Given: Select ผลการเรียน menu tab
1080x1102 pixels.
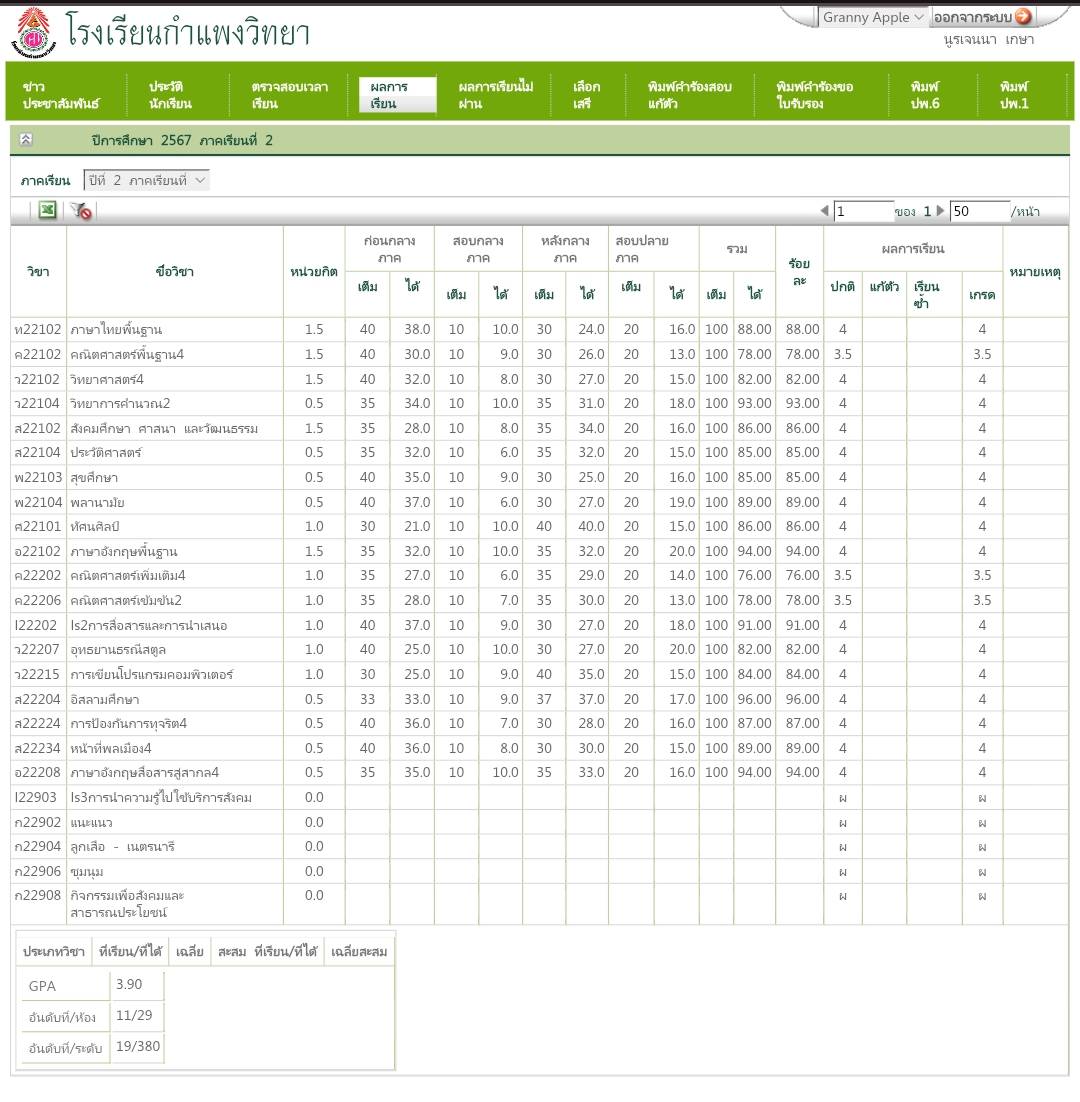Looking at the screenshot, I should coord(398,95).
